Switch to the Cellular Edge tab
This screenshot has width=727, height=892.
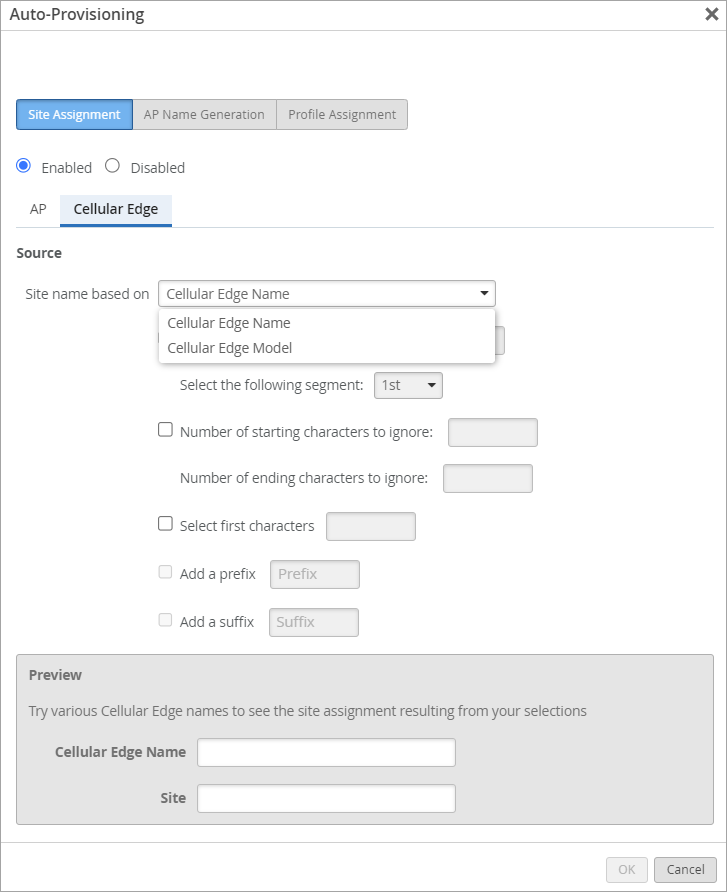pyautogui.click(x=116, y=210)
